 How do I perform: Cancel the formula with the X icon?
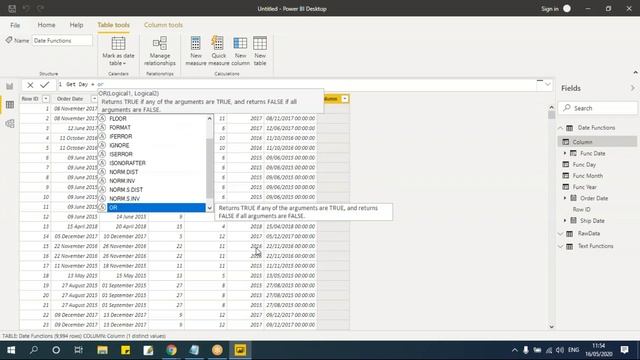click(x=30, y=85)
